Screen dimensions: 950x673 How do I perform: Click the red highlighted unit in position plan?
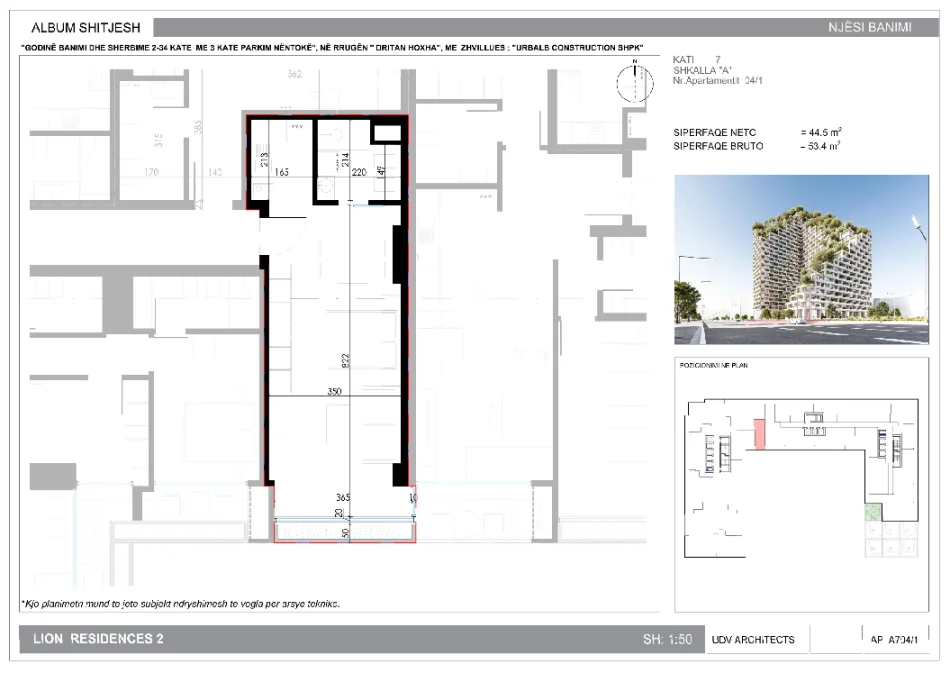[759, 434]
